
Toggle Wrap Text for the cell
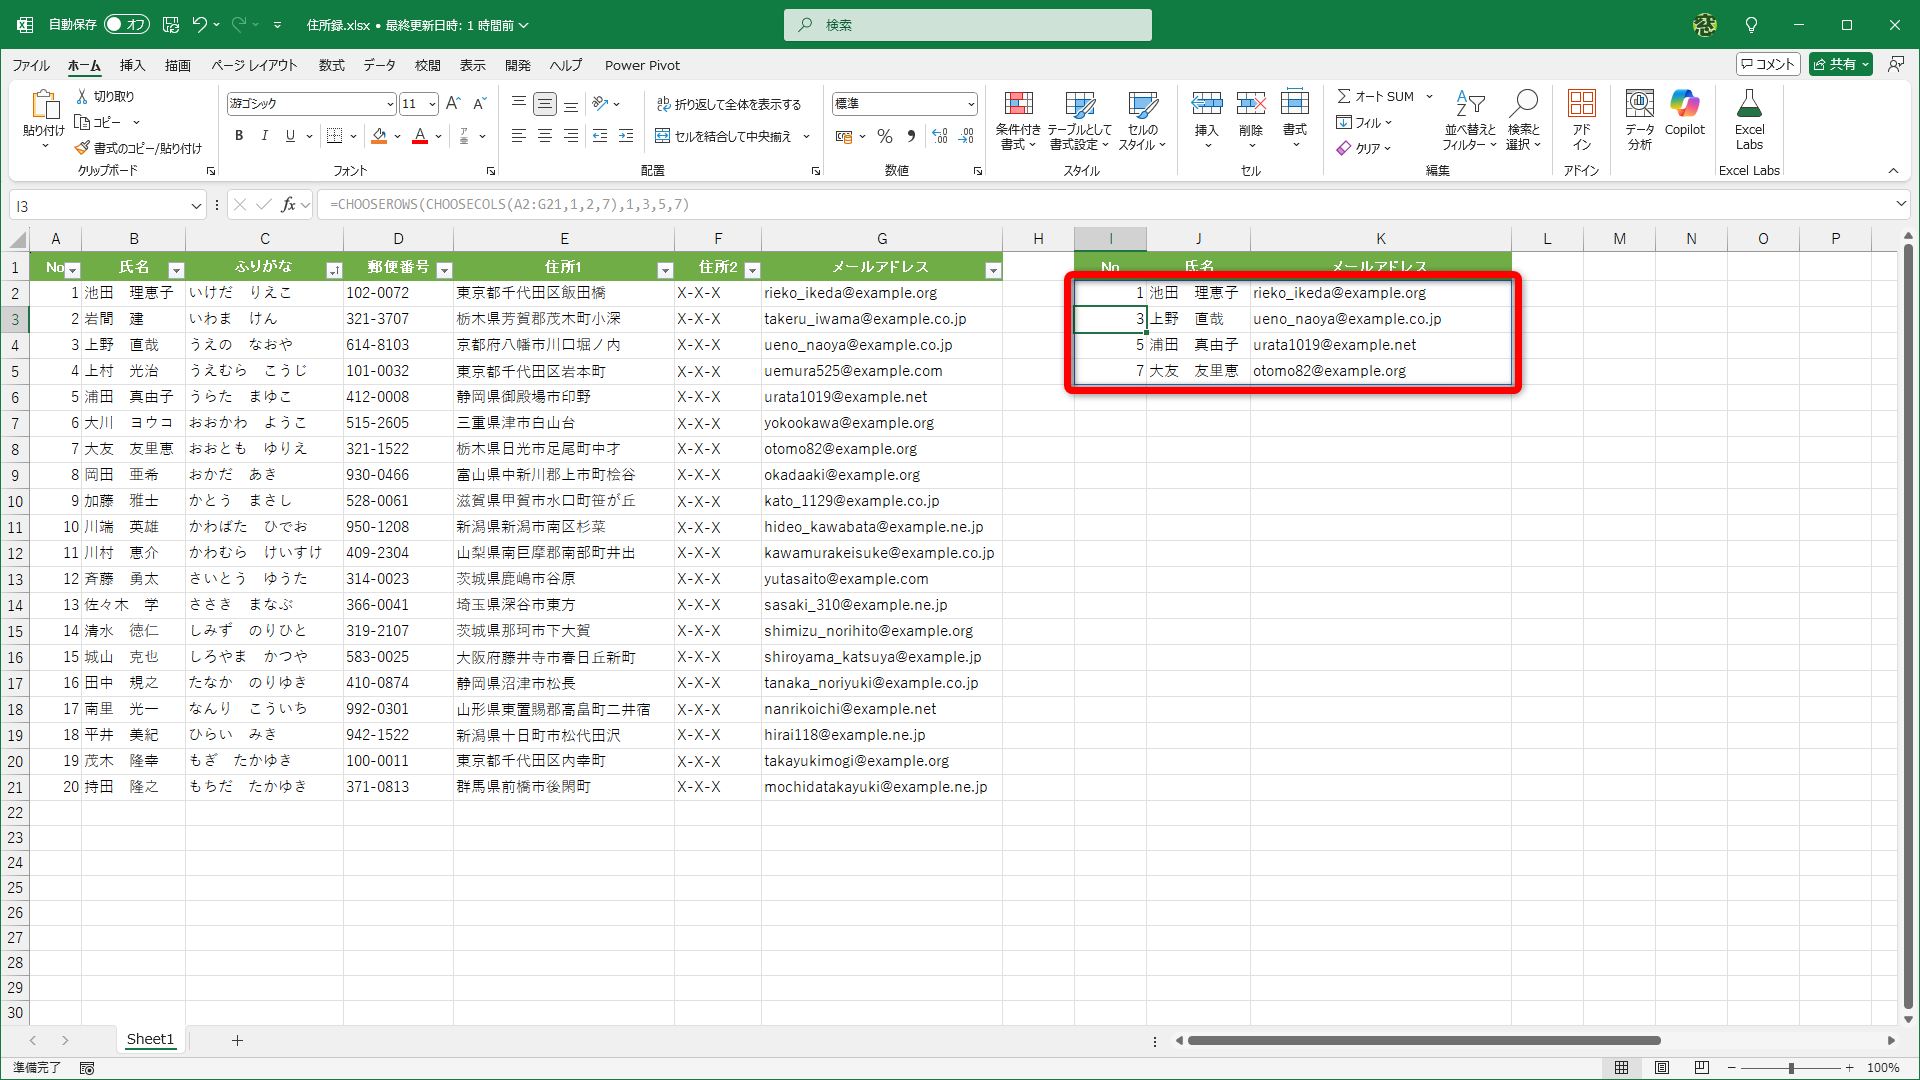point(729,104)
